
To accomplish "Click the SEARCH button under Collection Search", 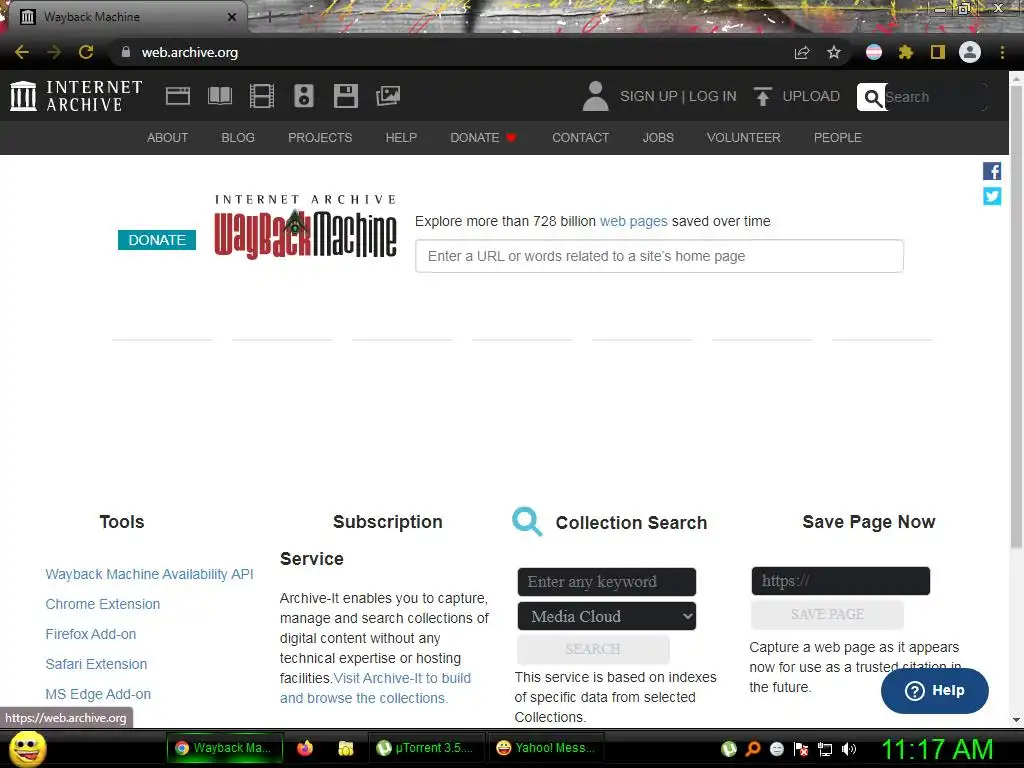I will [593, 649].
